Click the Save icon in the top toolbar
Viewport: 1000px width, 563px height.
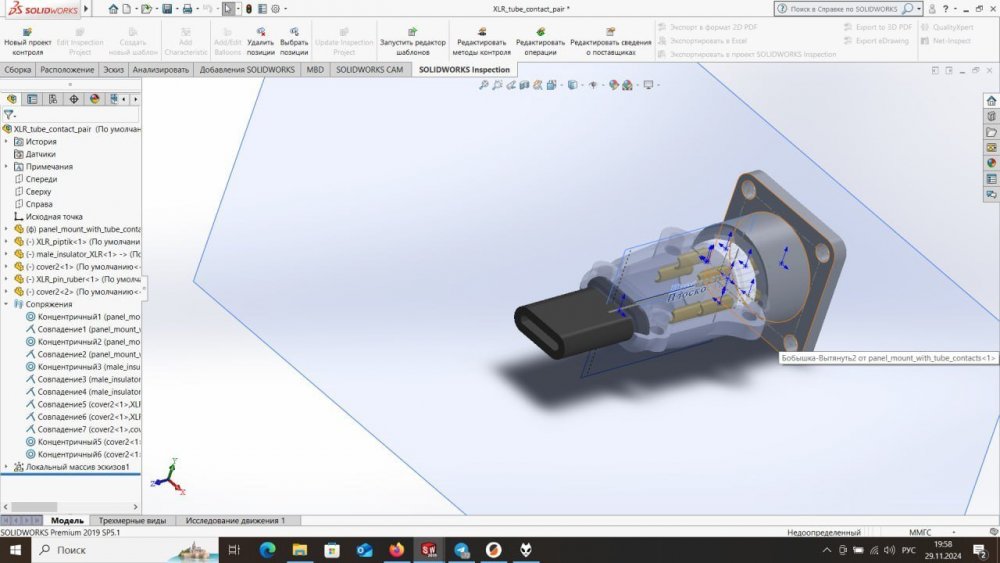click(x=167, y=9)
